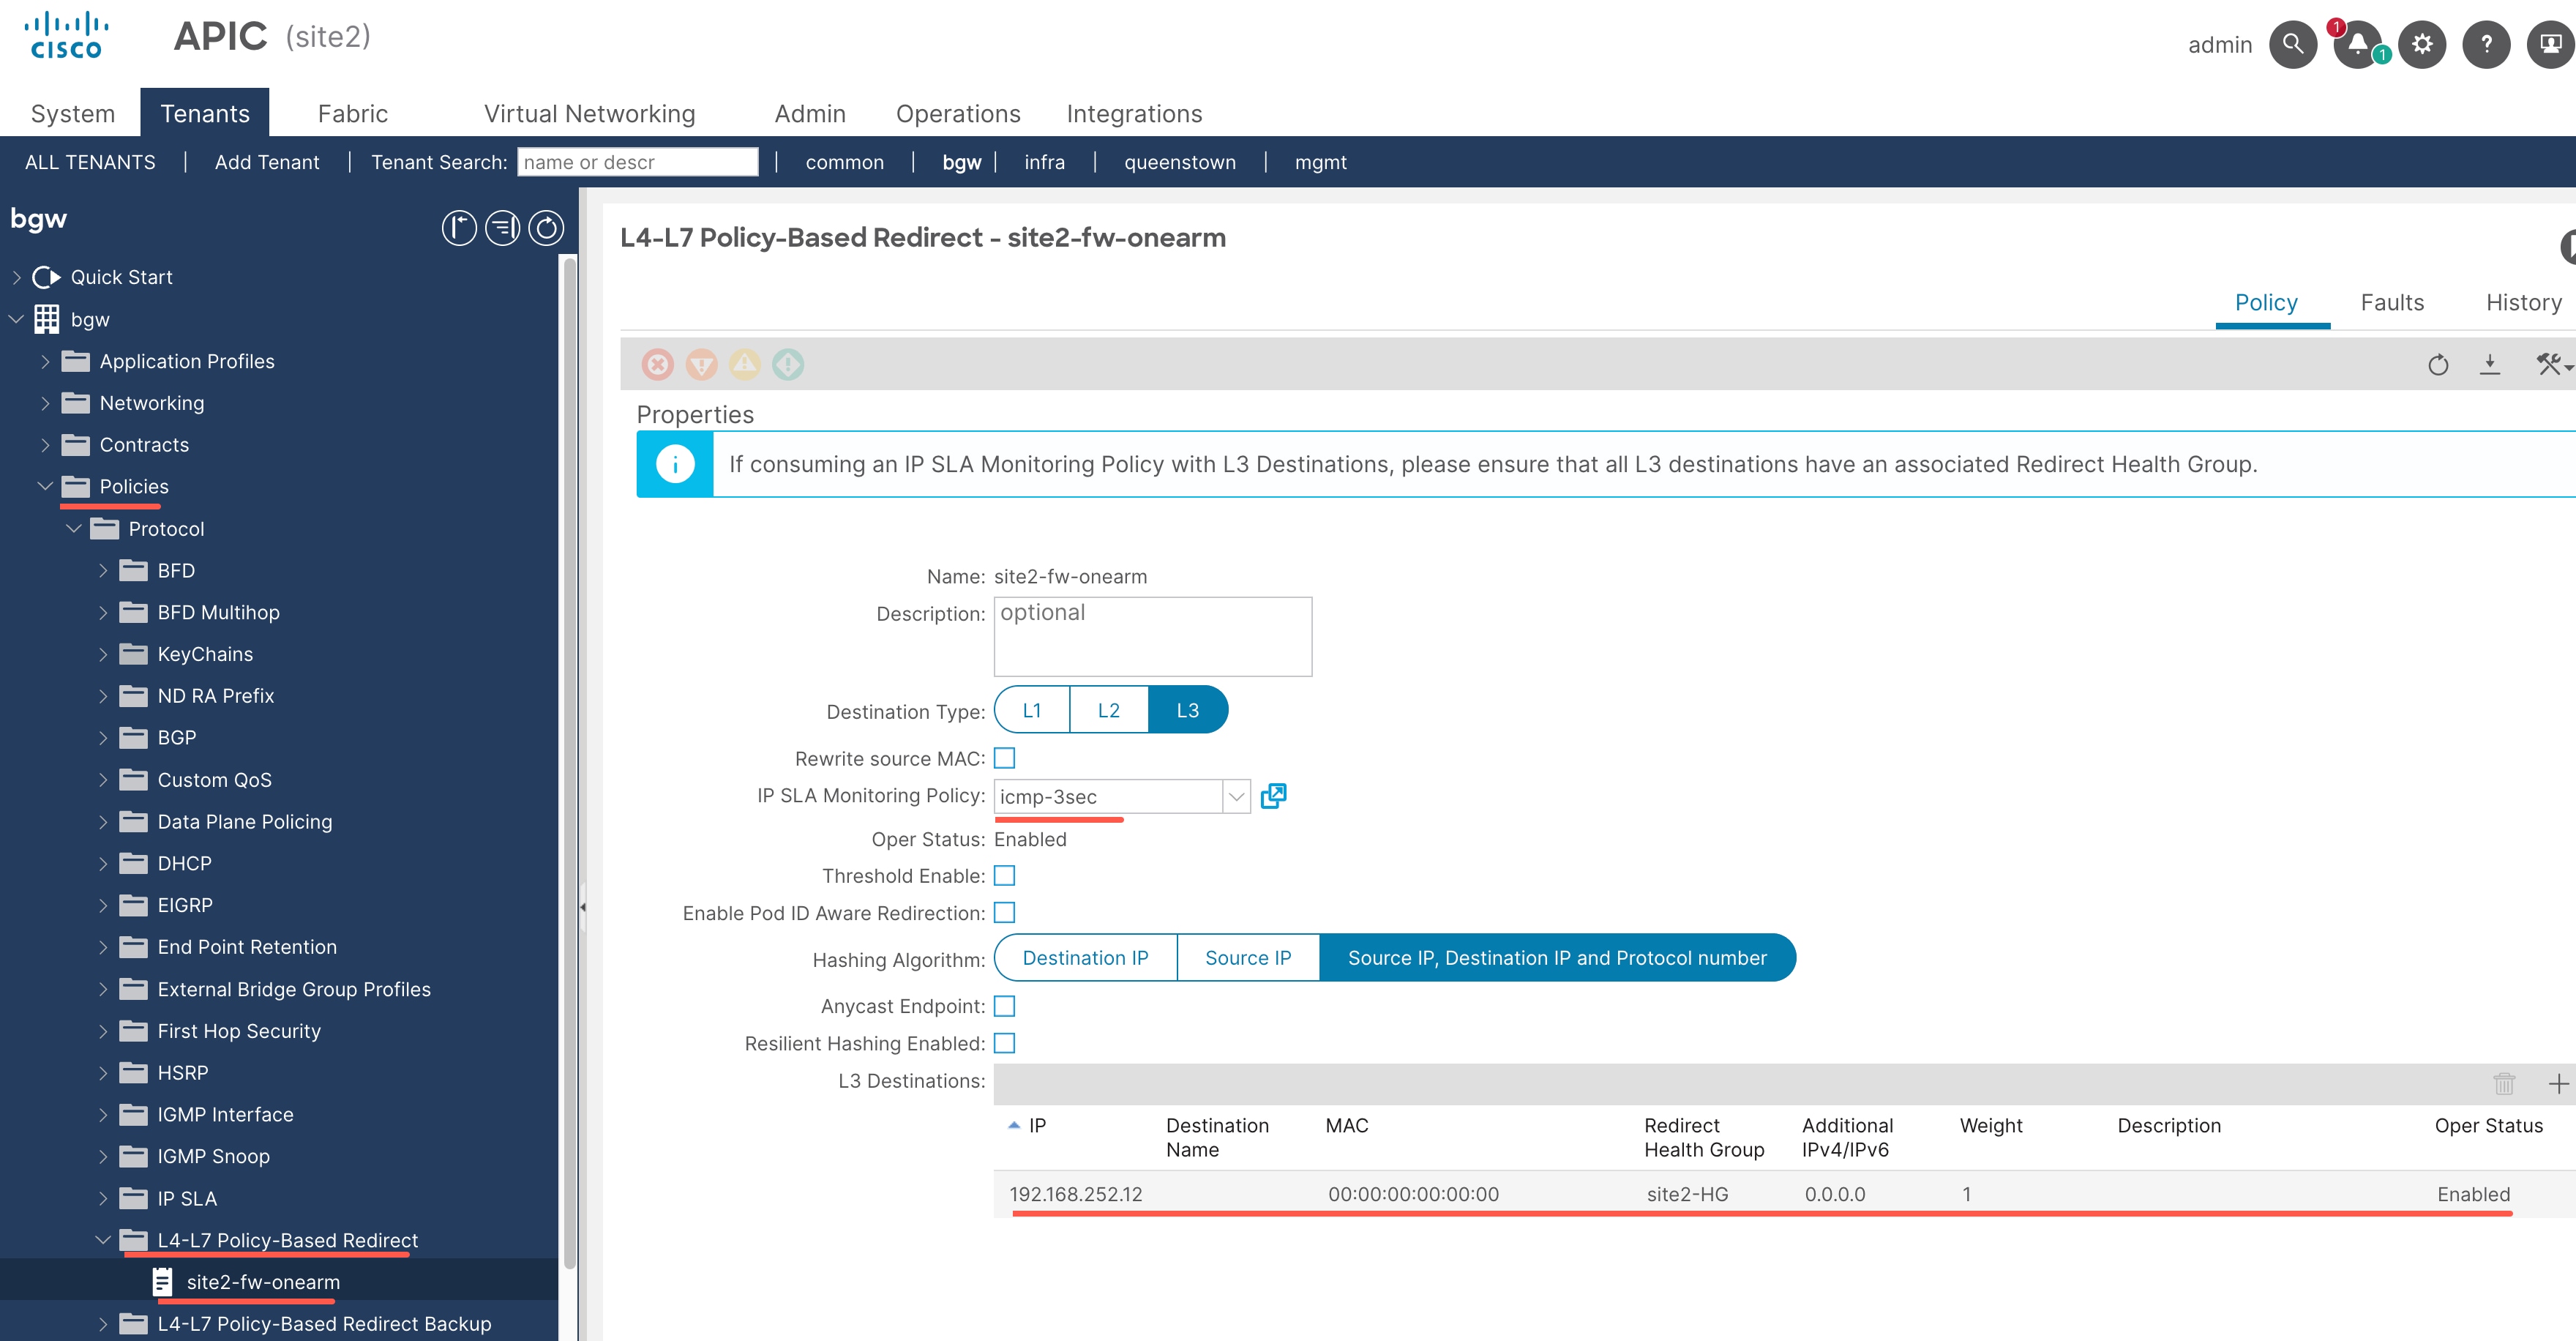
Task: Click the Description text area
Action: [x=1153, y=637]
